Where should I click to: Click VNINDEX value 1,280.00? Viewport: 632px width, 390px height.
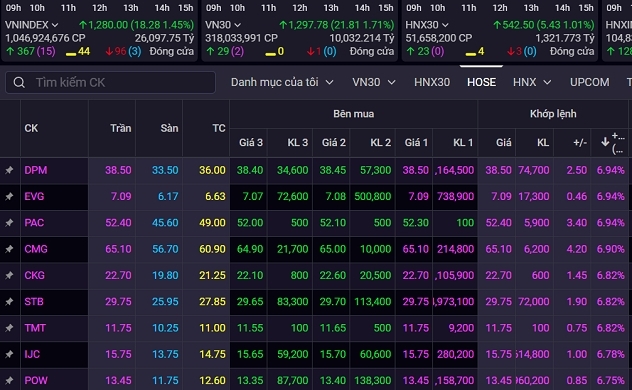[x=108, y=25]
